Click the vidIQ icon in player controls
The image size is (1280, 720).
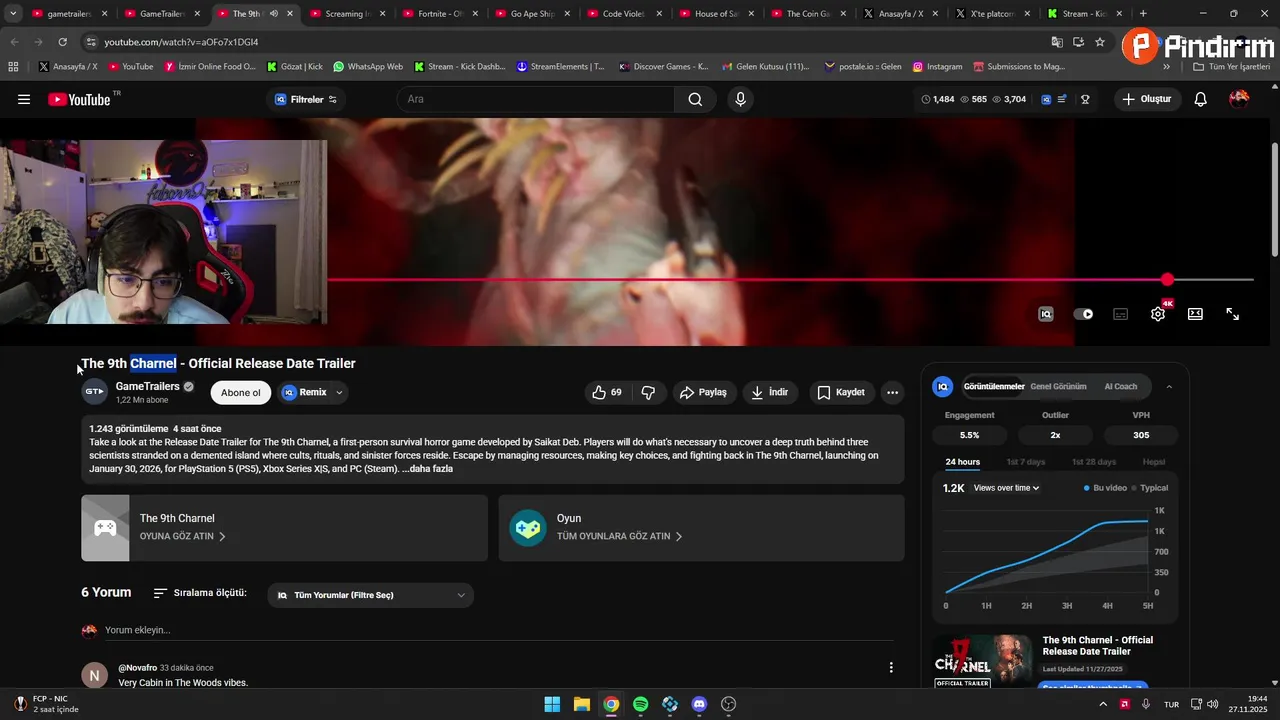click(1046, 314)
